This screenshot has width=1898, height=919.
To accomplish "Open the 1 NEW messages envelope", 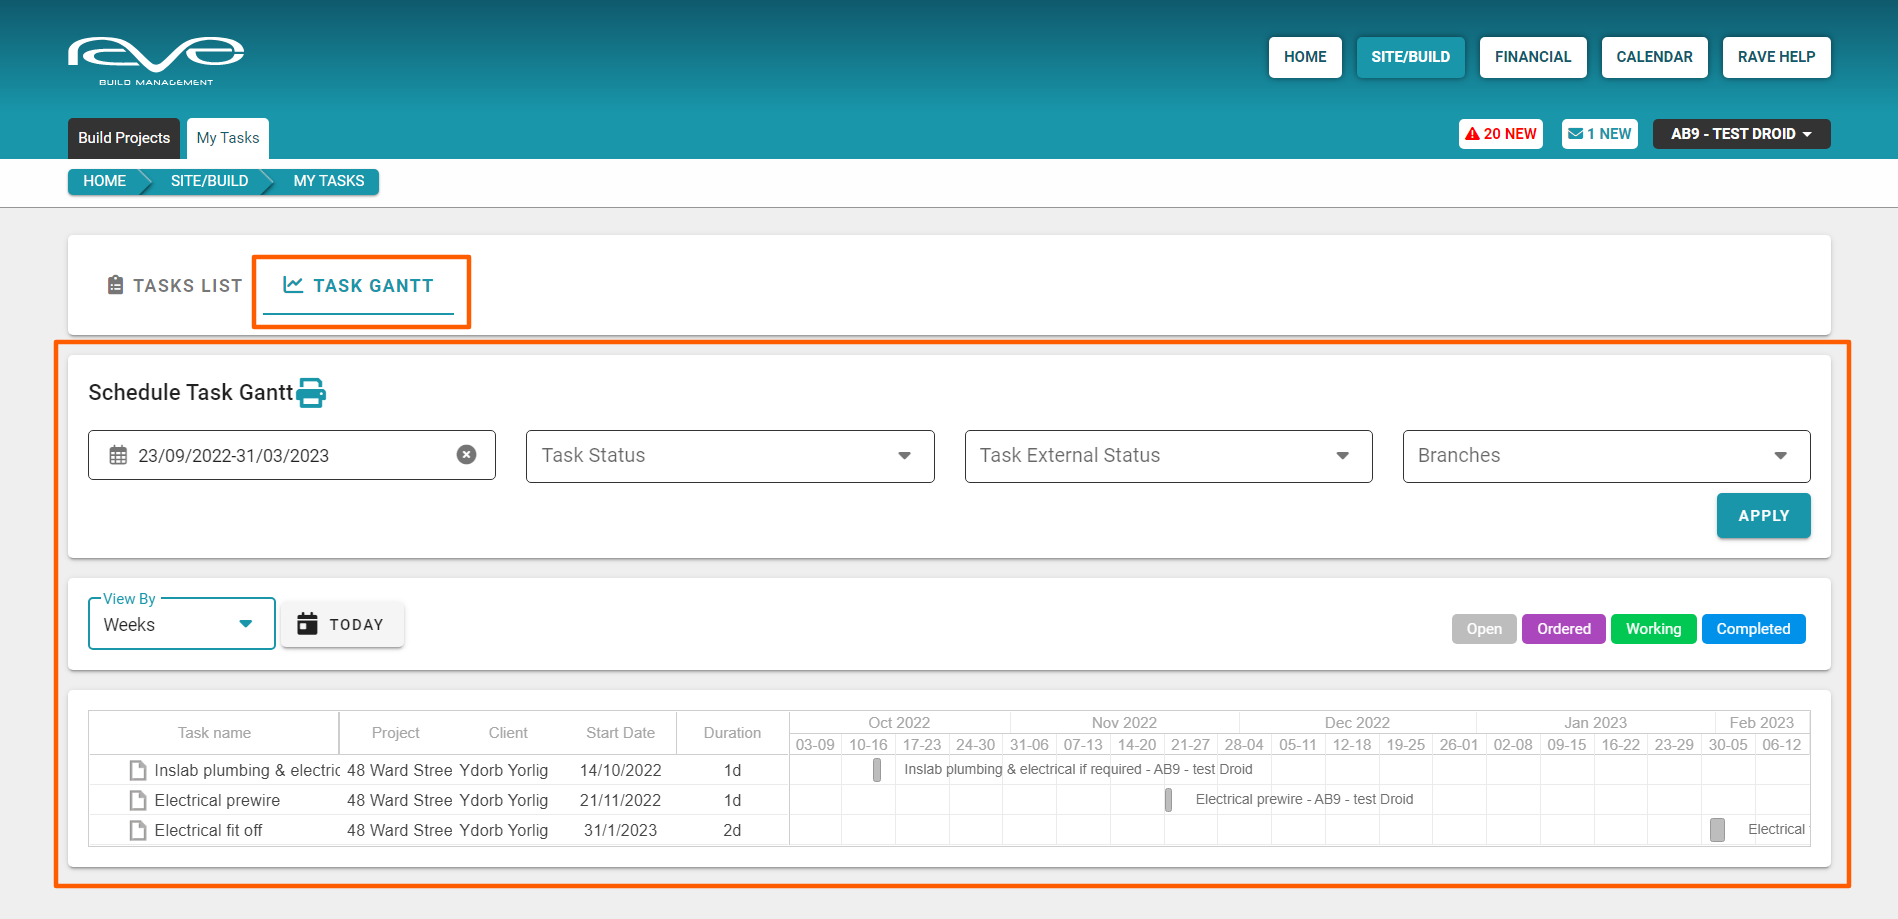I will coord(1599,134).
